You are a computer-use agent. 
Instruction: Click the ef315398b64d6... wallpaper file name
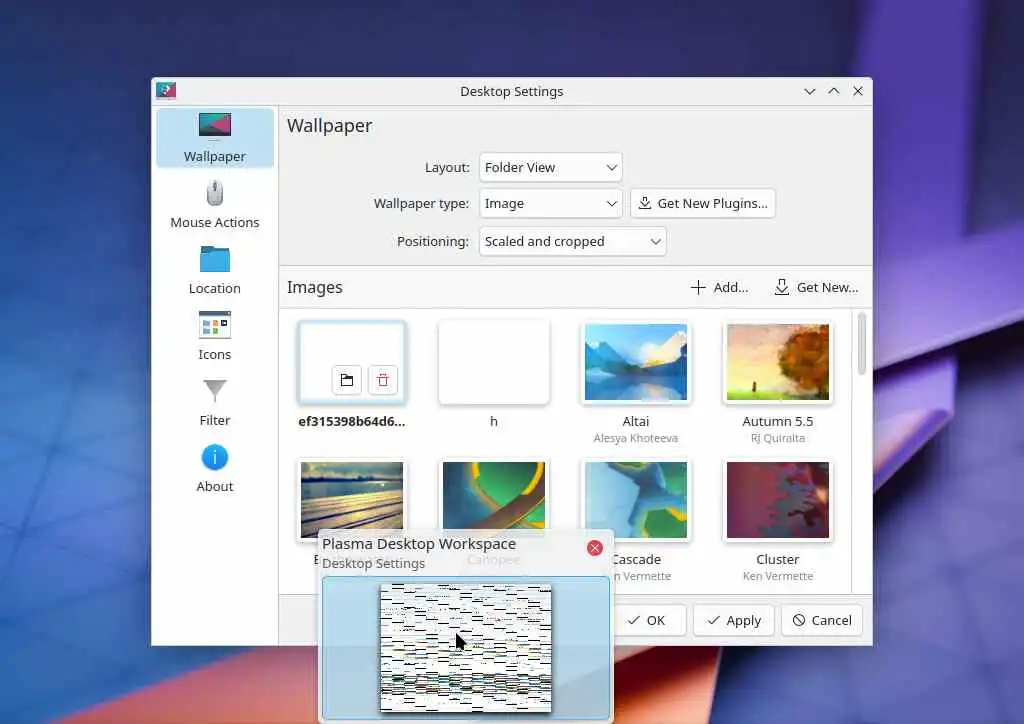(x=352, y=422)
